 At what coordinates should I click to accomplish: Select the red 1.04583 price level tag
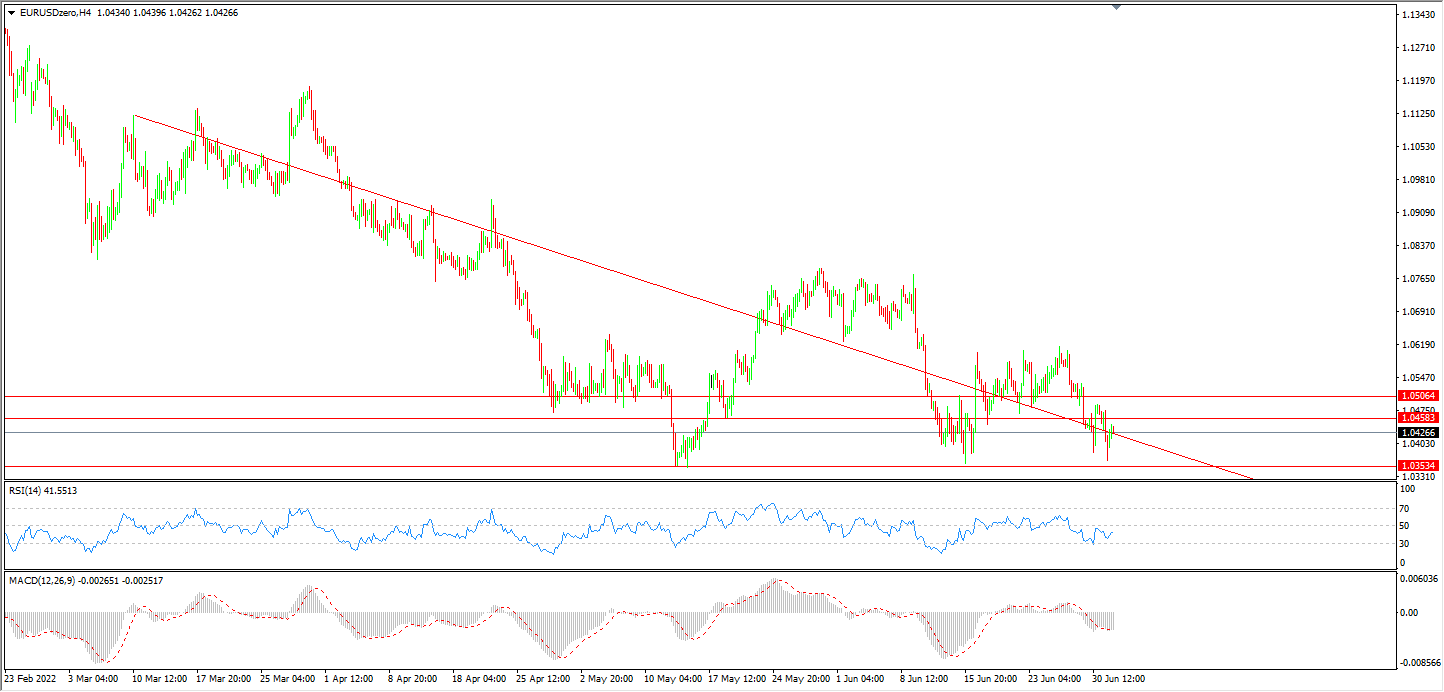(1420, 417)
